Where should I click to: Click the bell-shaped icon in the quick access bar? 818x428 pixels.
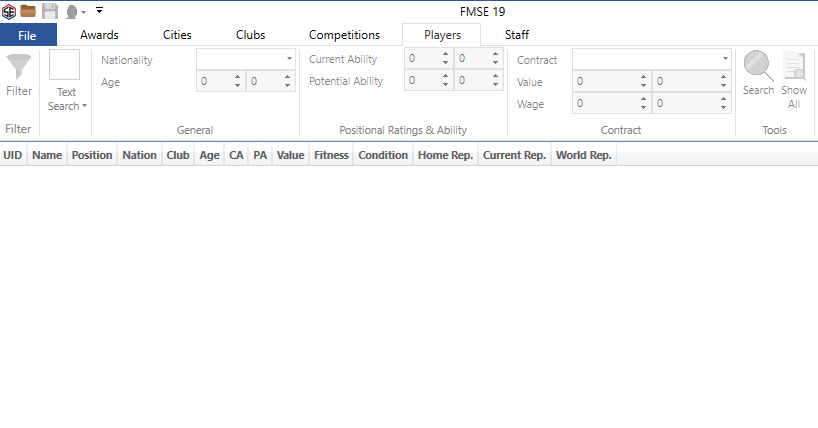pos(71,11)
